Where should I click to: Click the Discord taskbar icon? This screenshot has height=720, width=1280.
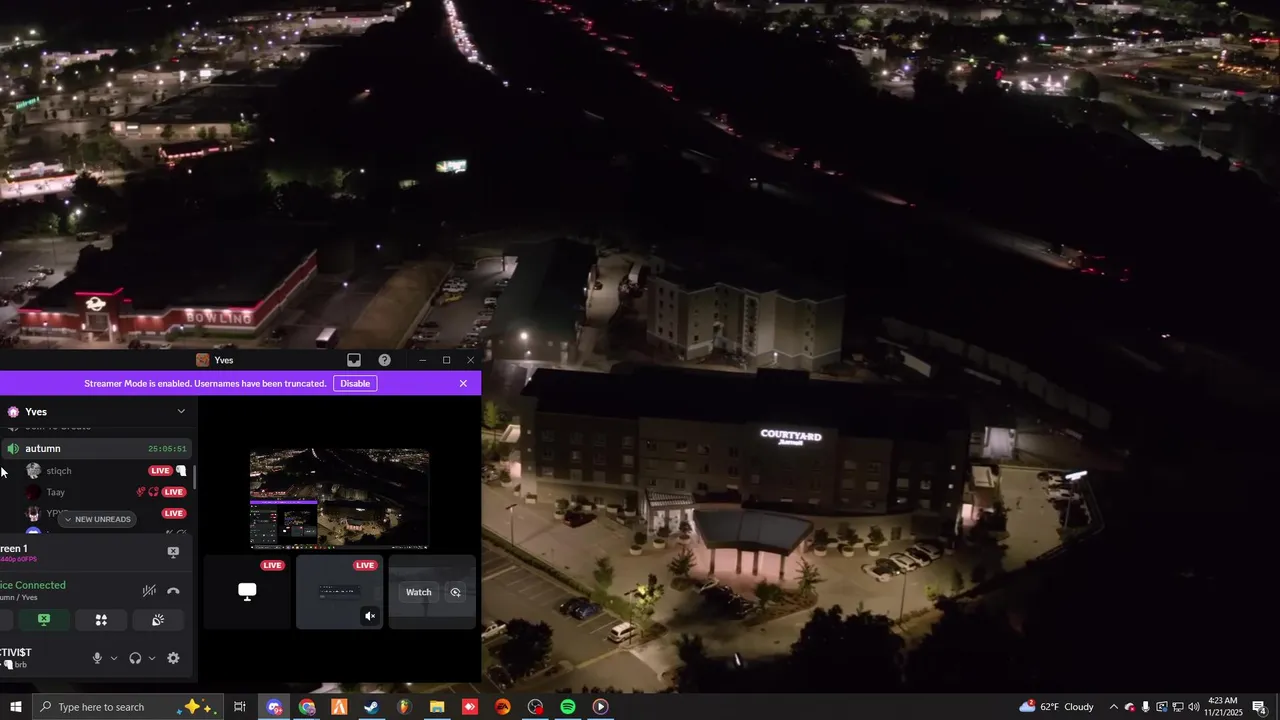(x=274, y=707)
